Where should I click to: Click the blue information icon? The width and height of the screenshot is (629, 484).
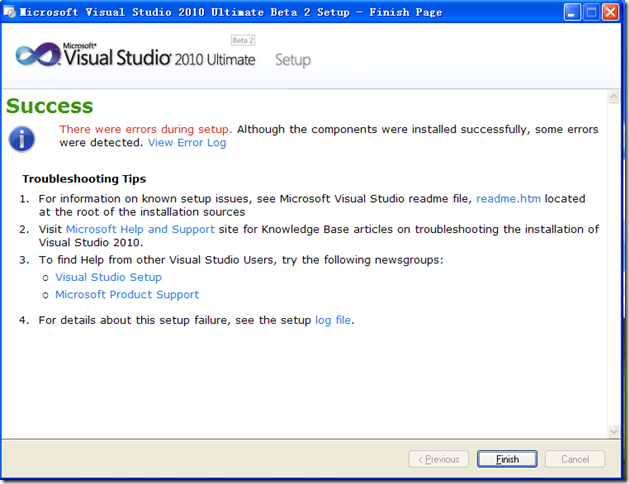[x=22, y=139]
